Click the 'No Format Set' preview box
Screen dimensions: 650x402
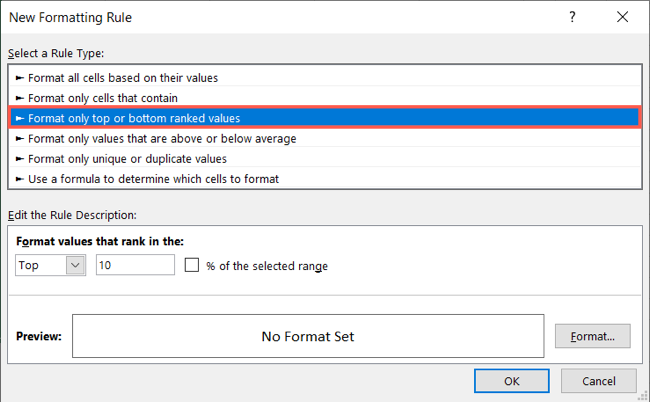click(308, 336)
